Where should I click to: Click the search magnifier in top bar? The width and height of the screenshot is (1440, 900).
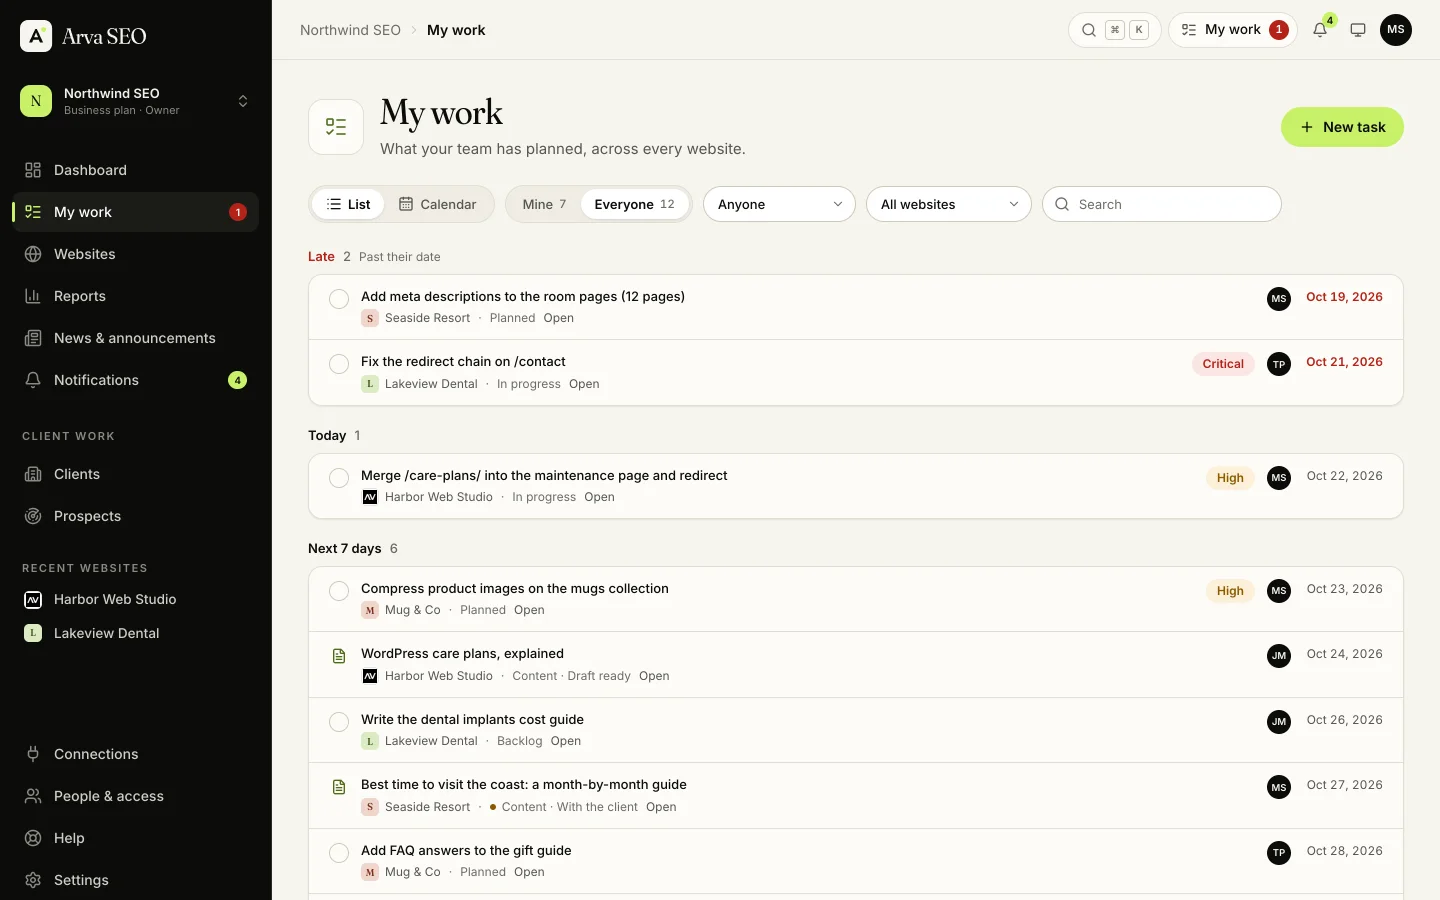point(1089,30)
